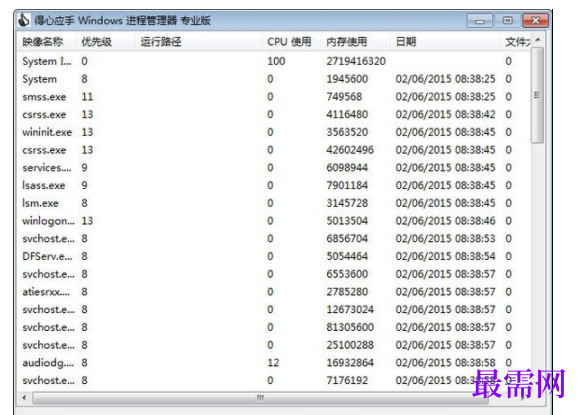Click CPU usage value 100
584x415 pixels.
click(276, 61)
